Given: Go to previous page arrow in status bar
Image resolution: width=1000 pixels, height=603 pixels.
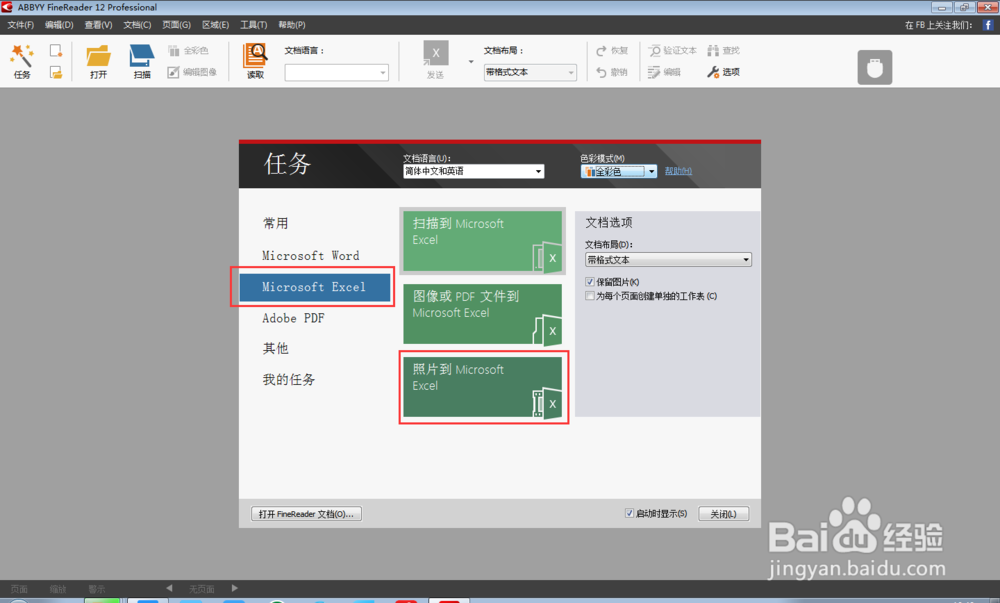Looking at the screenshot, I should (x=169, y=588).
